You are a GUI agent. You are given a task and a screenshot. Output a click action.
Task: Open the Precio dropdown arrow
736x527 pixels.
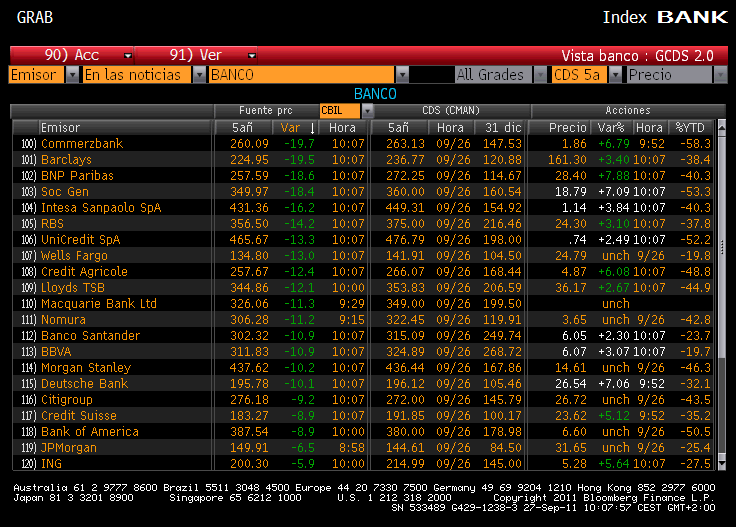[x=720, y=75]
